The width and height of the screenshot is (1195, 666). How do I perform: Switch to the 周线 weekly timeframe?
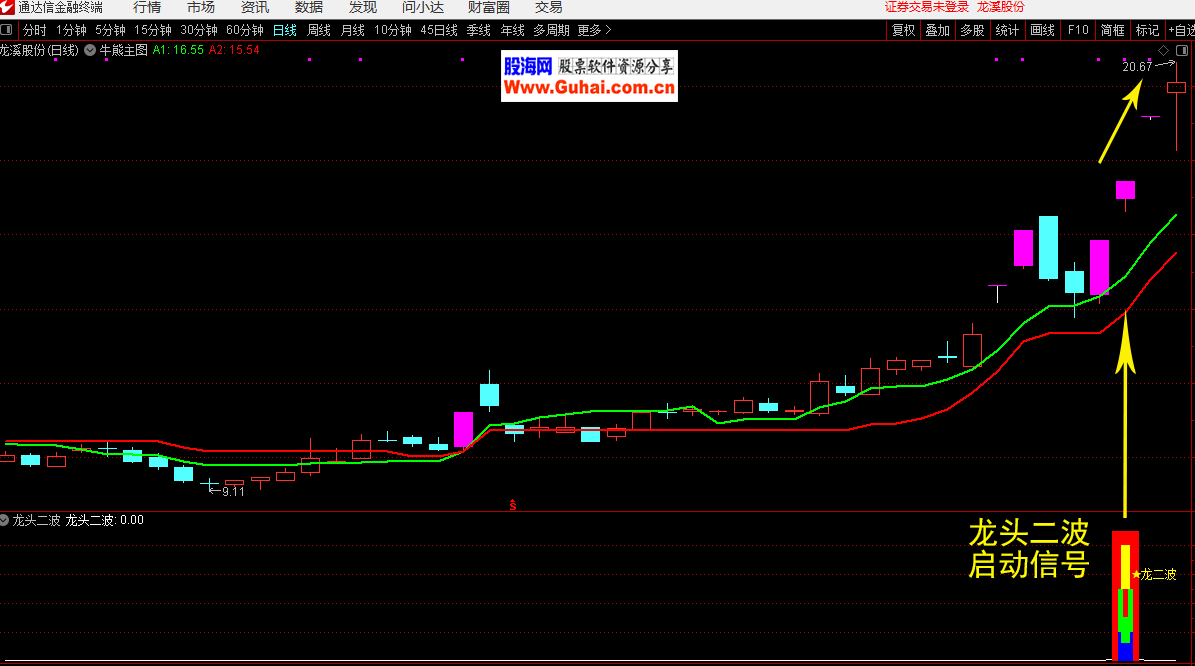[x=319, y=30]
